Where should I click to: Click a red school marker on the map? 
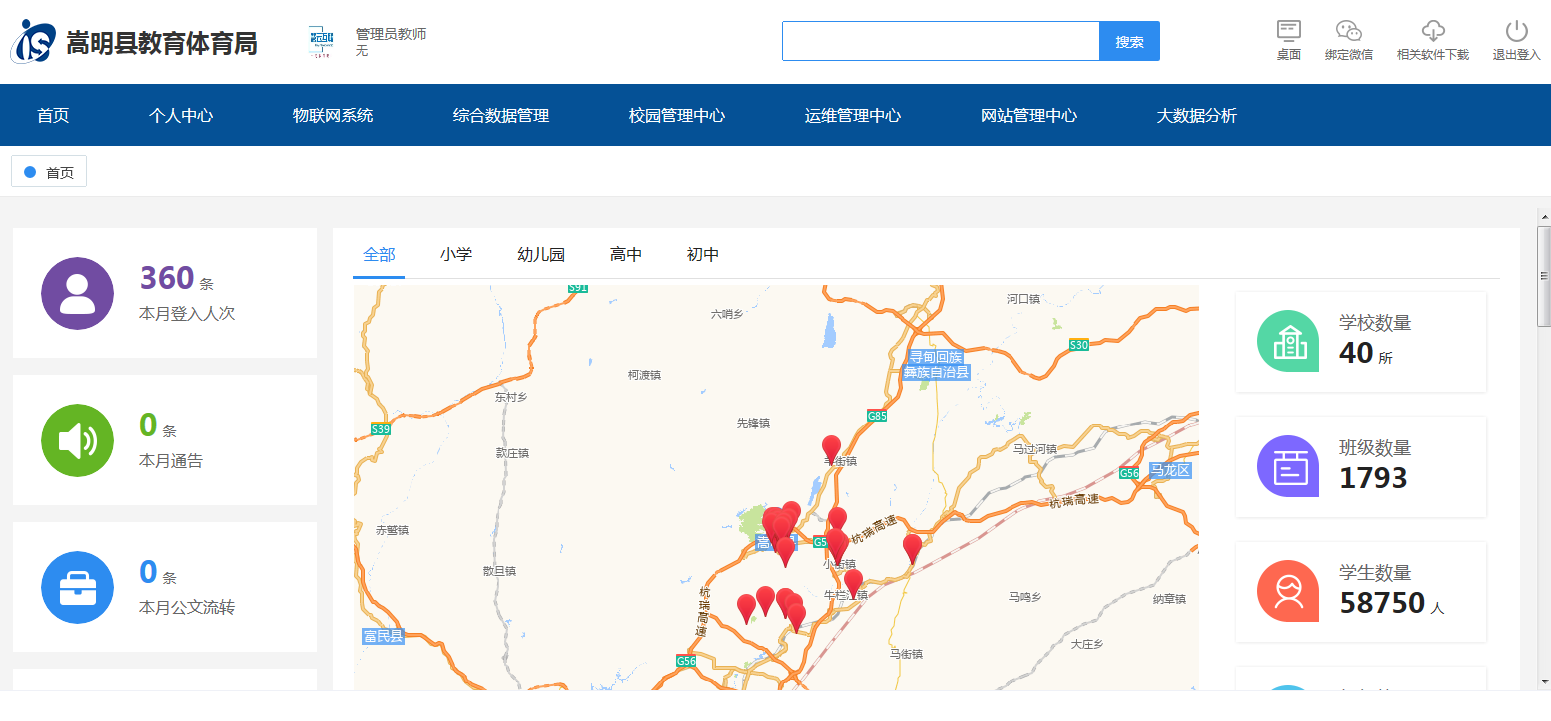(830, 445)
